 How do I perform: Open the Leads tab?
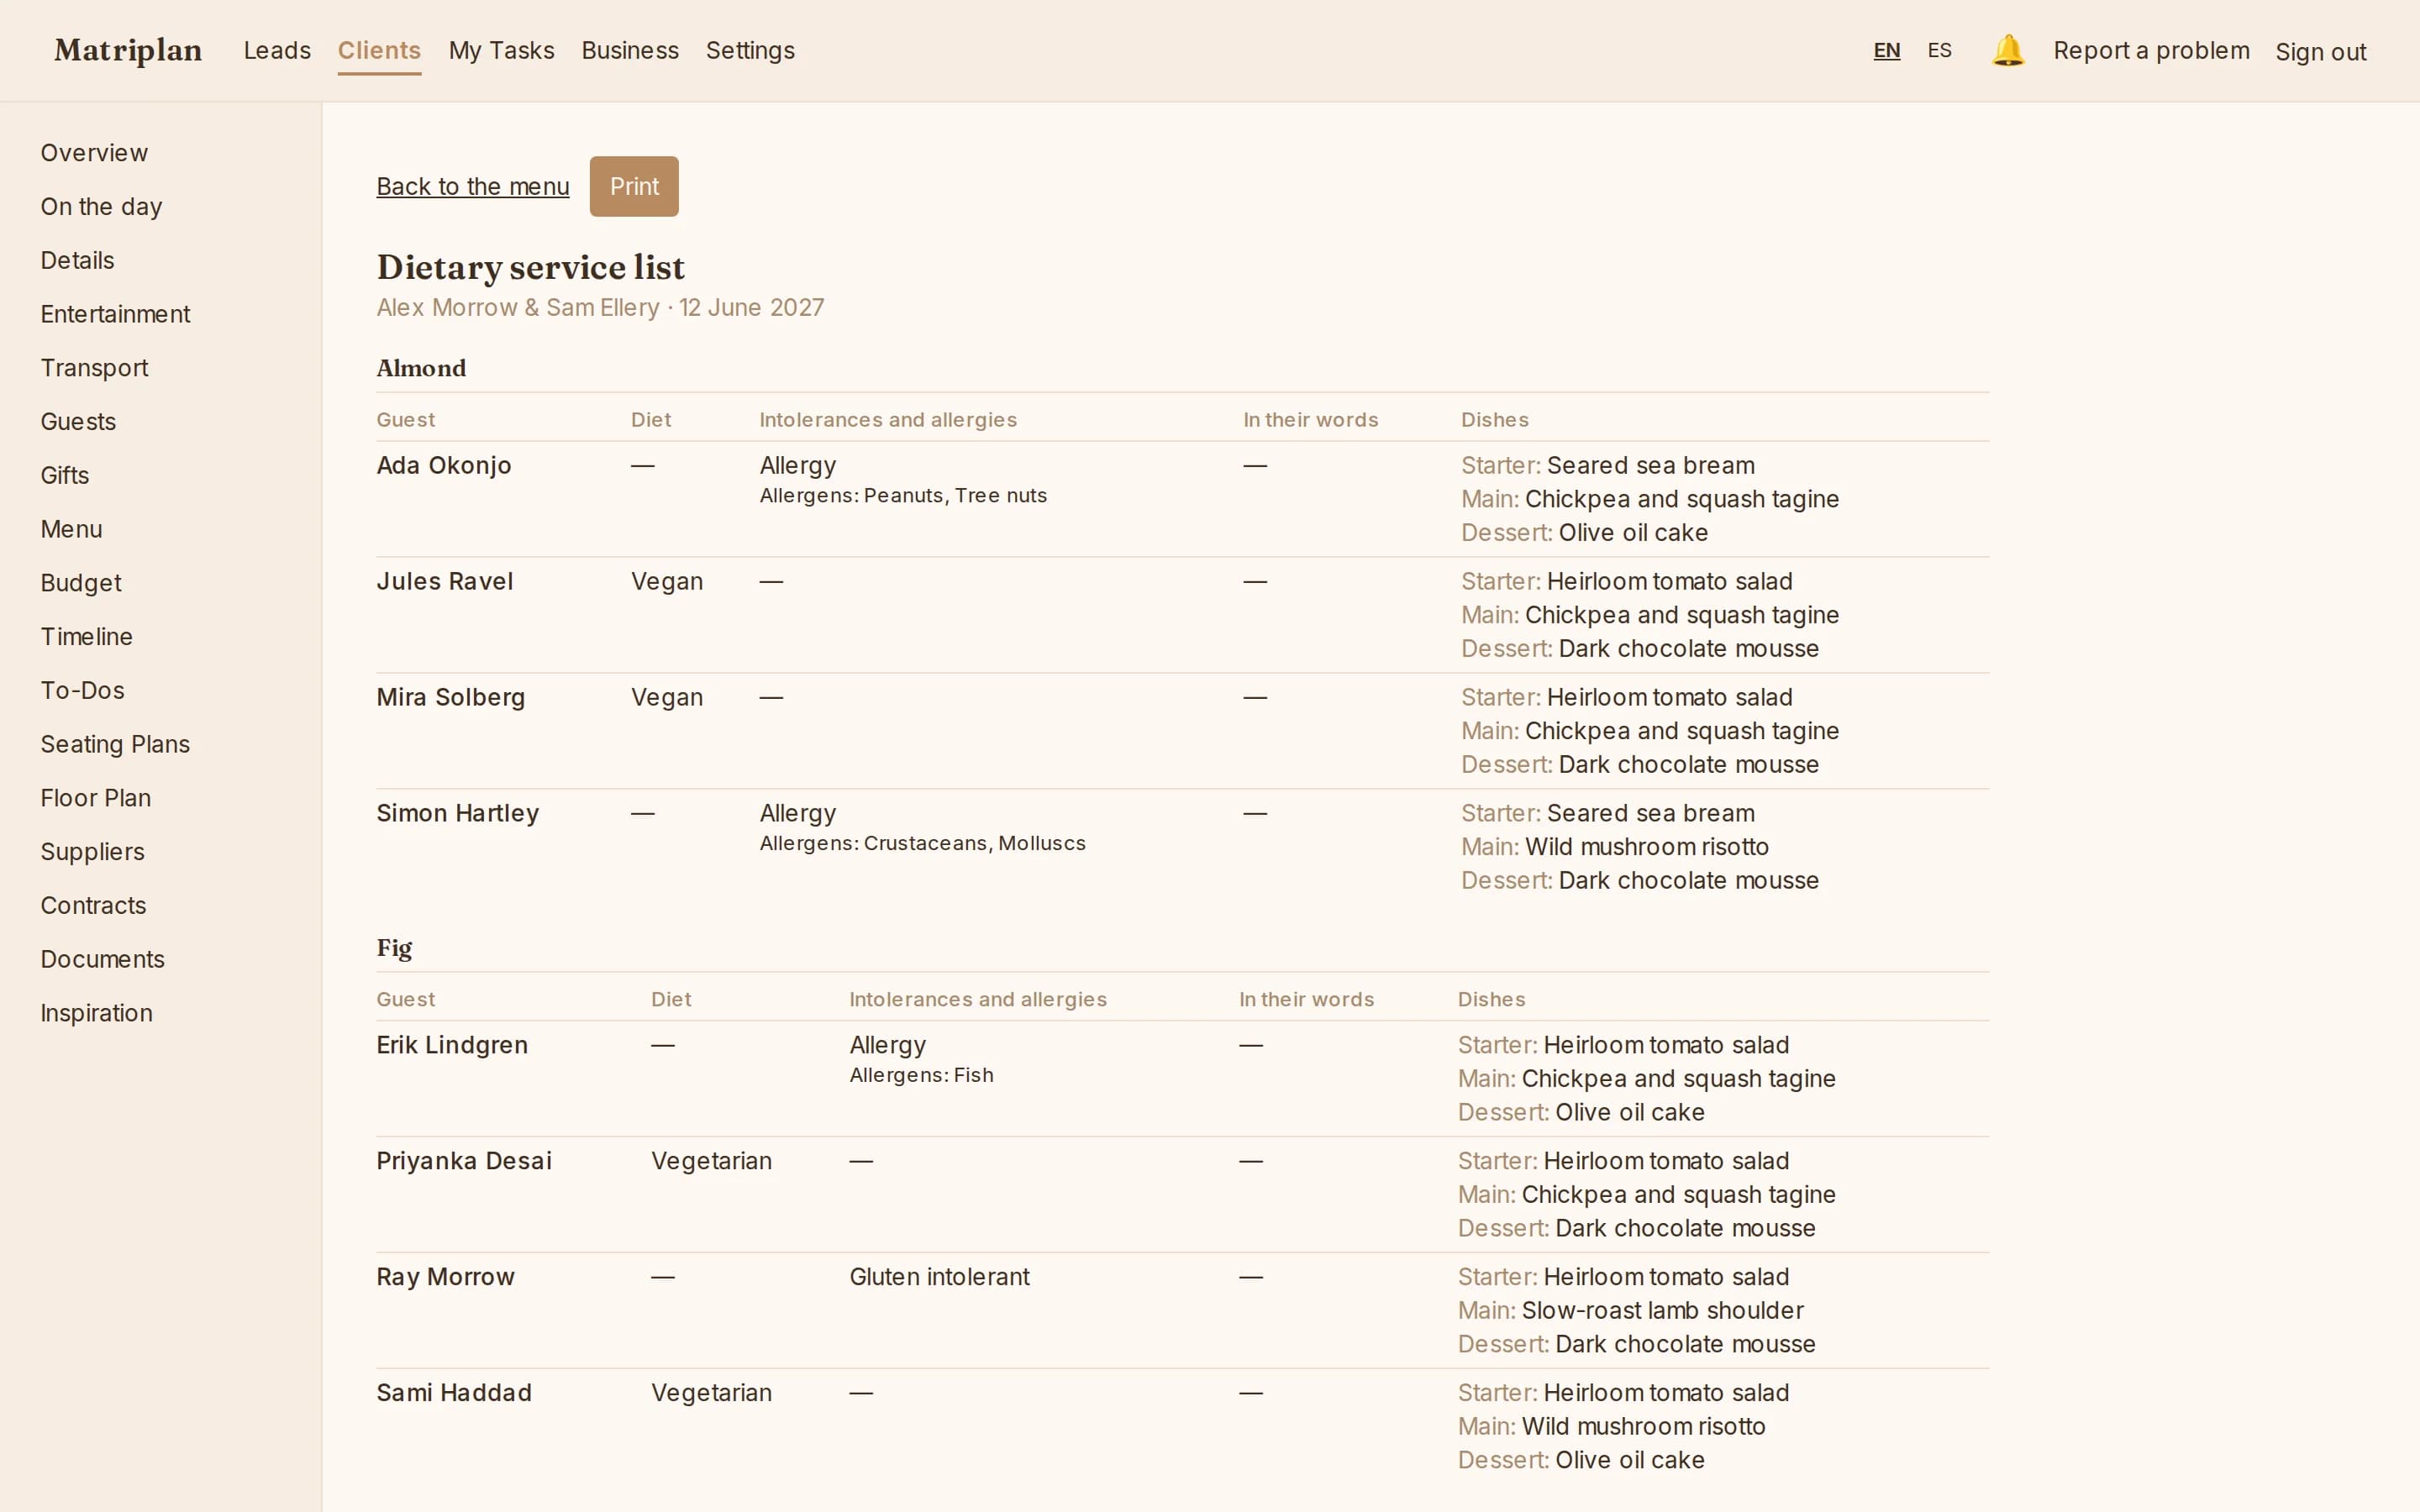coord(277,50)
